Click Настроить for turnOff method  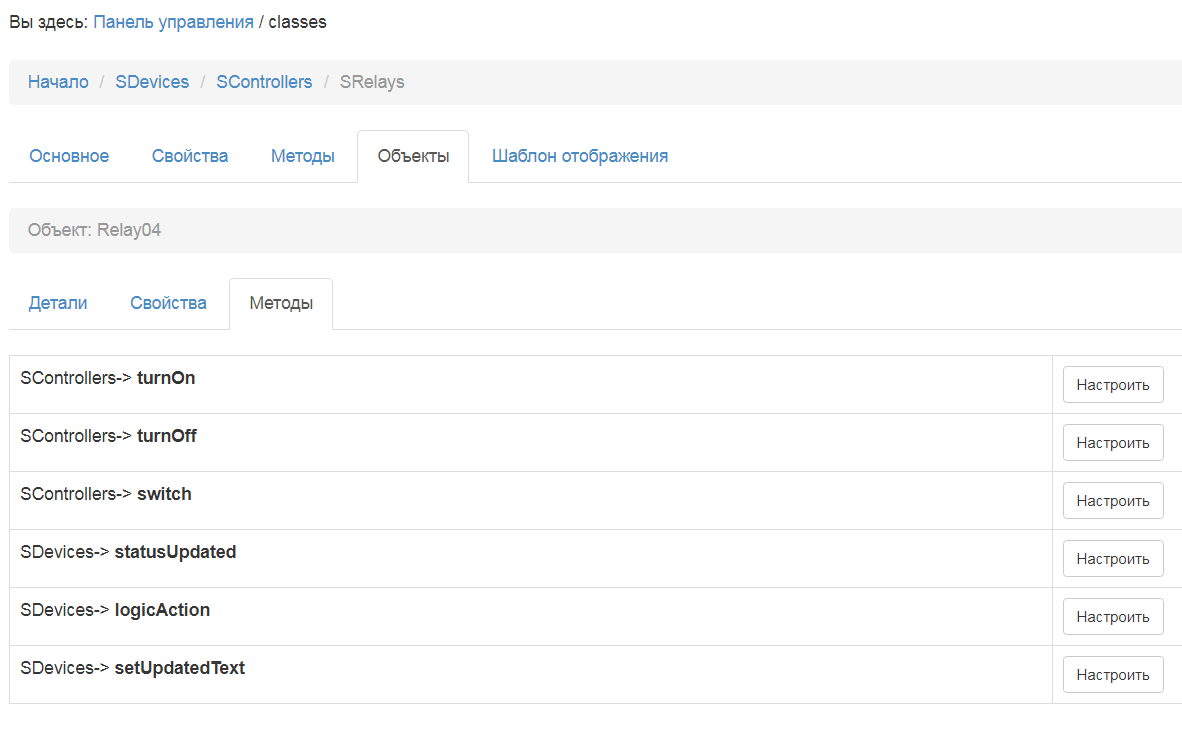1112,443
